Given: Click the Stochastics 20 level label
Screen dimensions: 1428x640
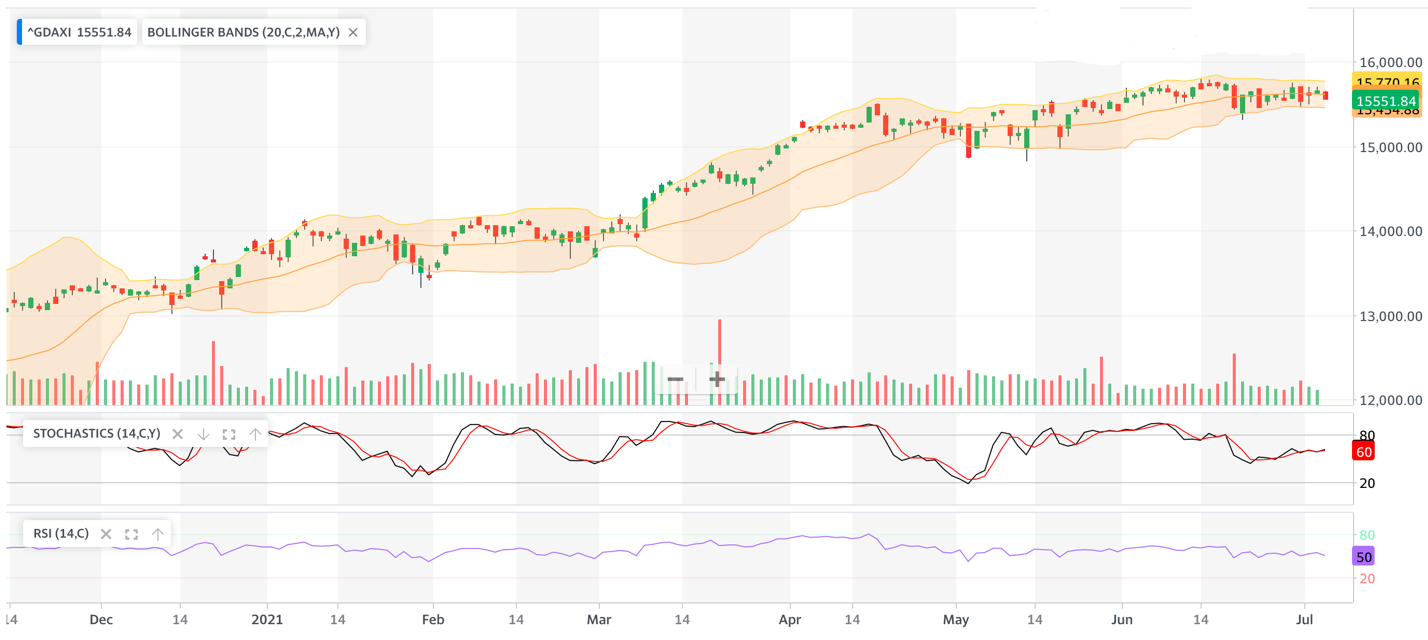Looking at the screenshot, I should [x=1367, y=483].
